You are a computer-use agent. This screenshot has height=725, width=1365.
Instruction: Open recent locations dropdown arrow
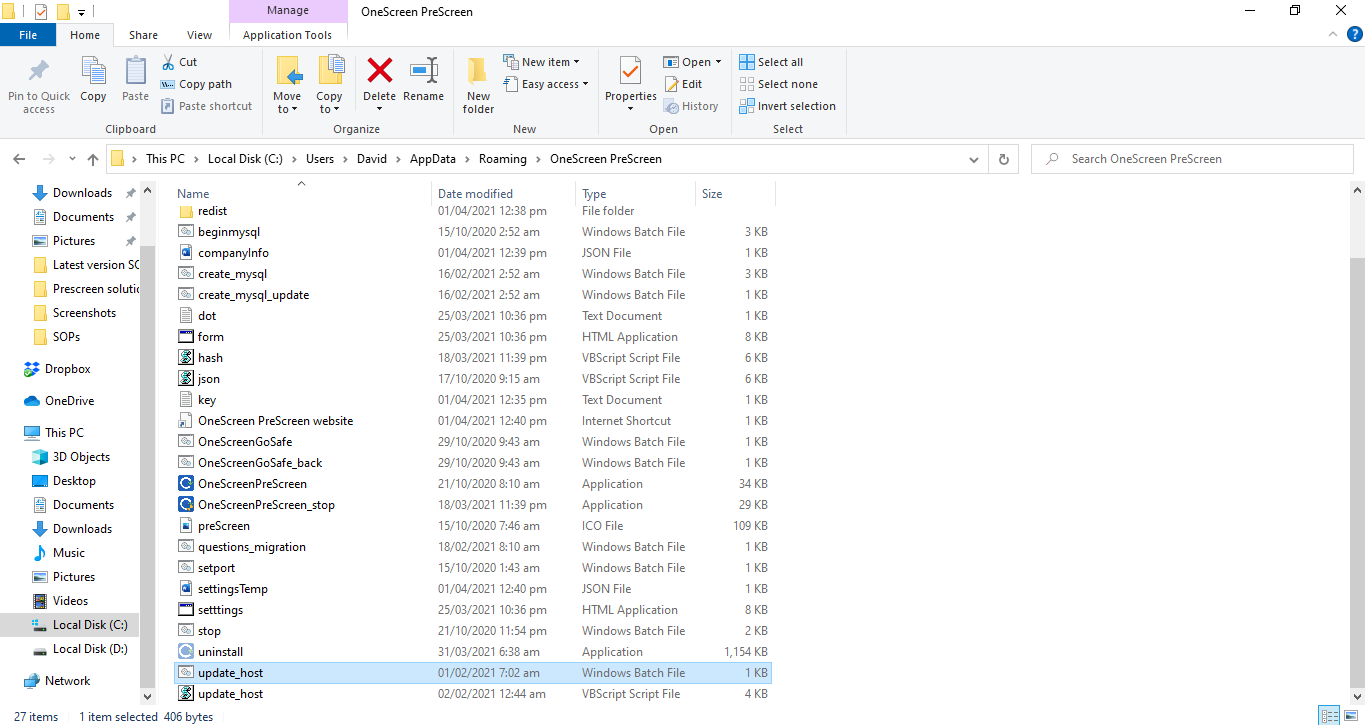pos(72,159)
